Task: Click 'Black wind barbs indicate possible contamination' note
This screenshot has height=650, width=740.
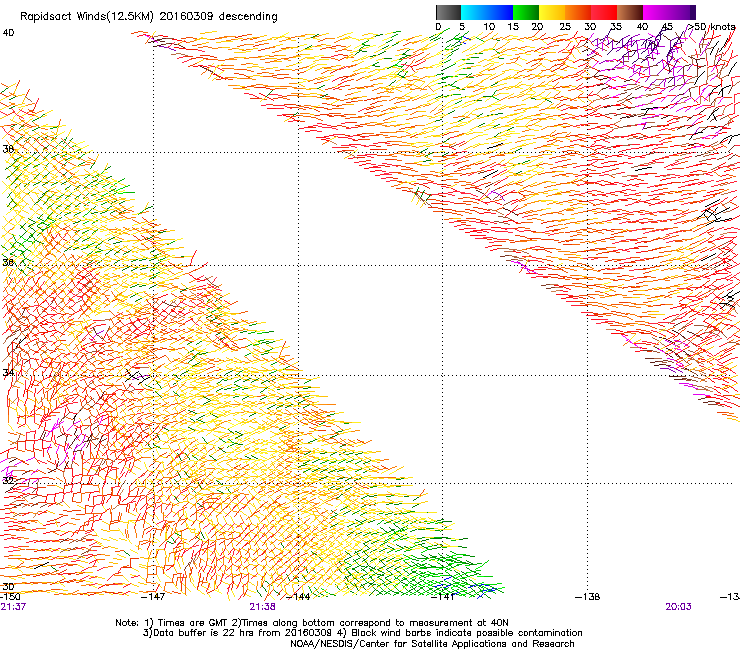Action: (x=467, y=633)
